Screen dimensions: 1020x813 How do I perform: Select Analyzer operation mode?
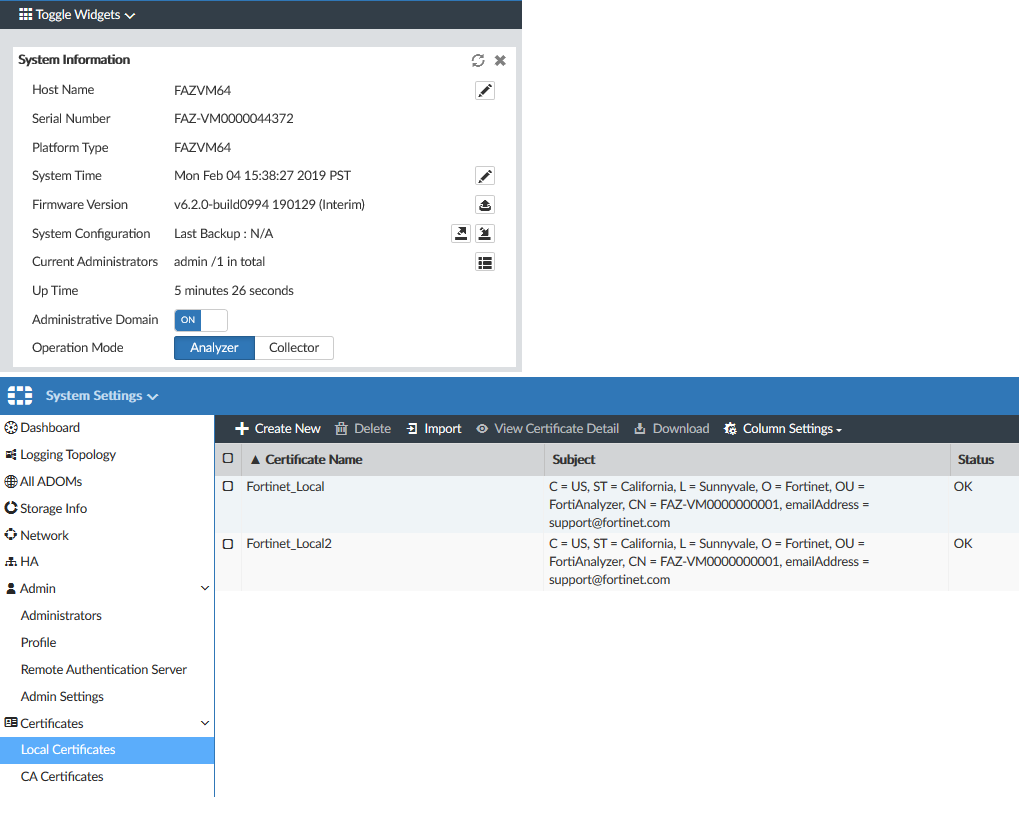214,348
